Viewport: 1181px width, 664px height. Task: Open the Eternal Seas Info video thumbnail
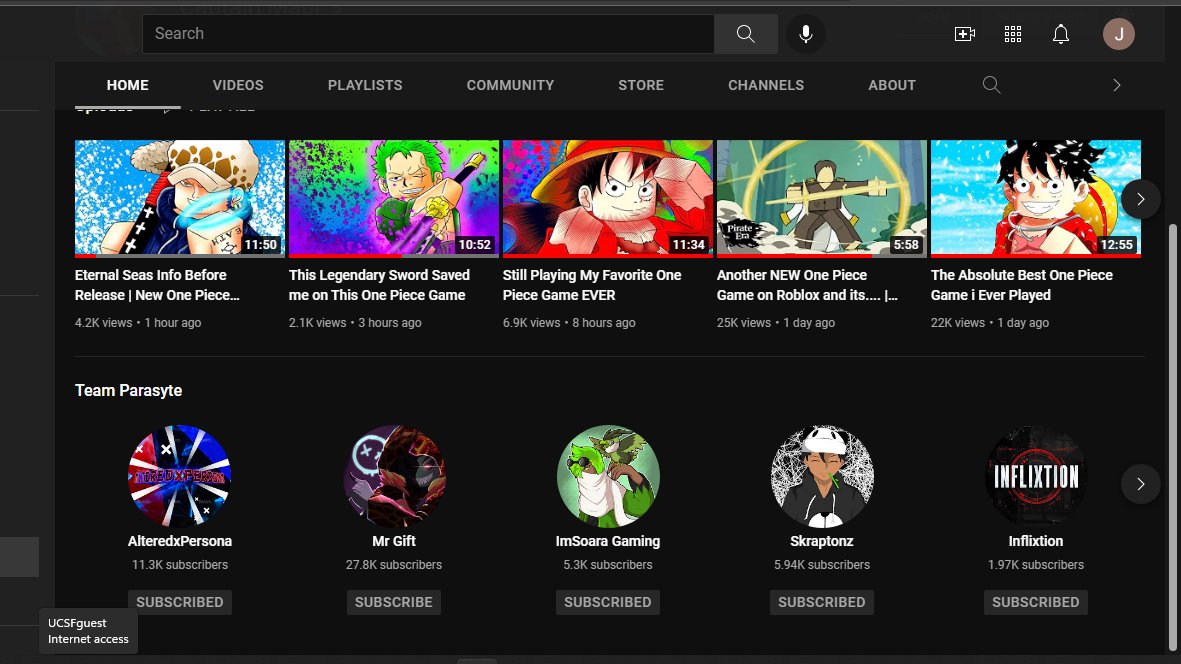pyautogui.click(x=180, y=198)
